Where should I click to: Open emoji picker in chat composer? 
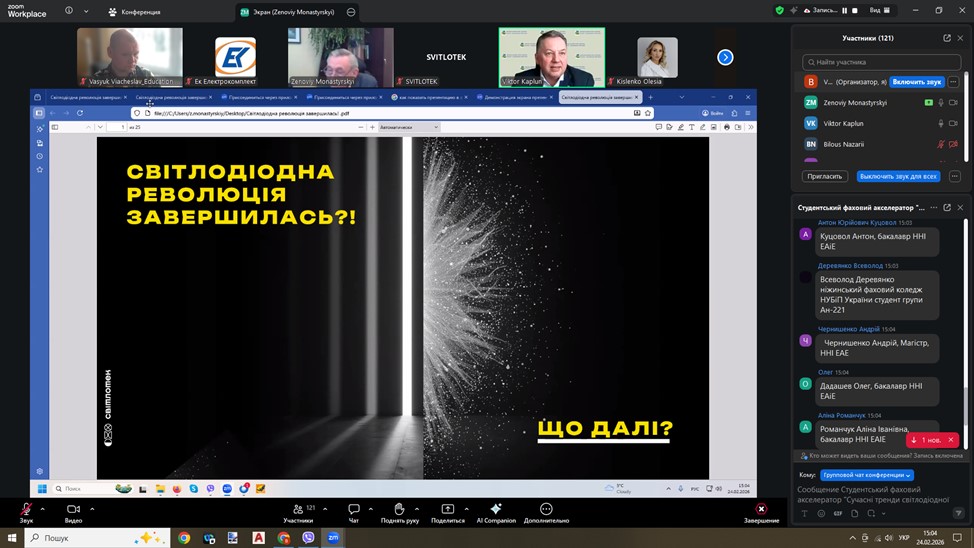[x=821, y=514]
